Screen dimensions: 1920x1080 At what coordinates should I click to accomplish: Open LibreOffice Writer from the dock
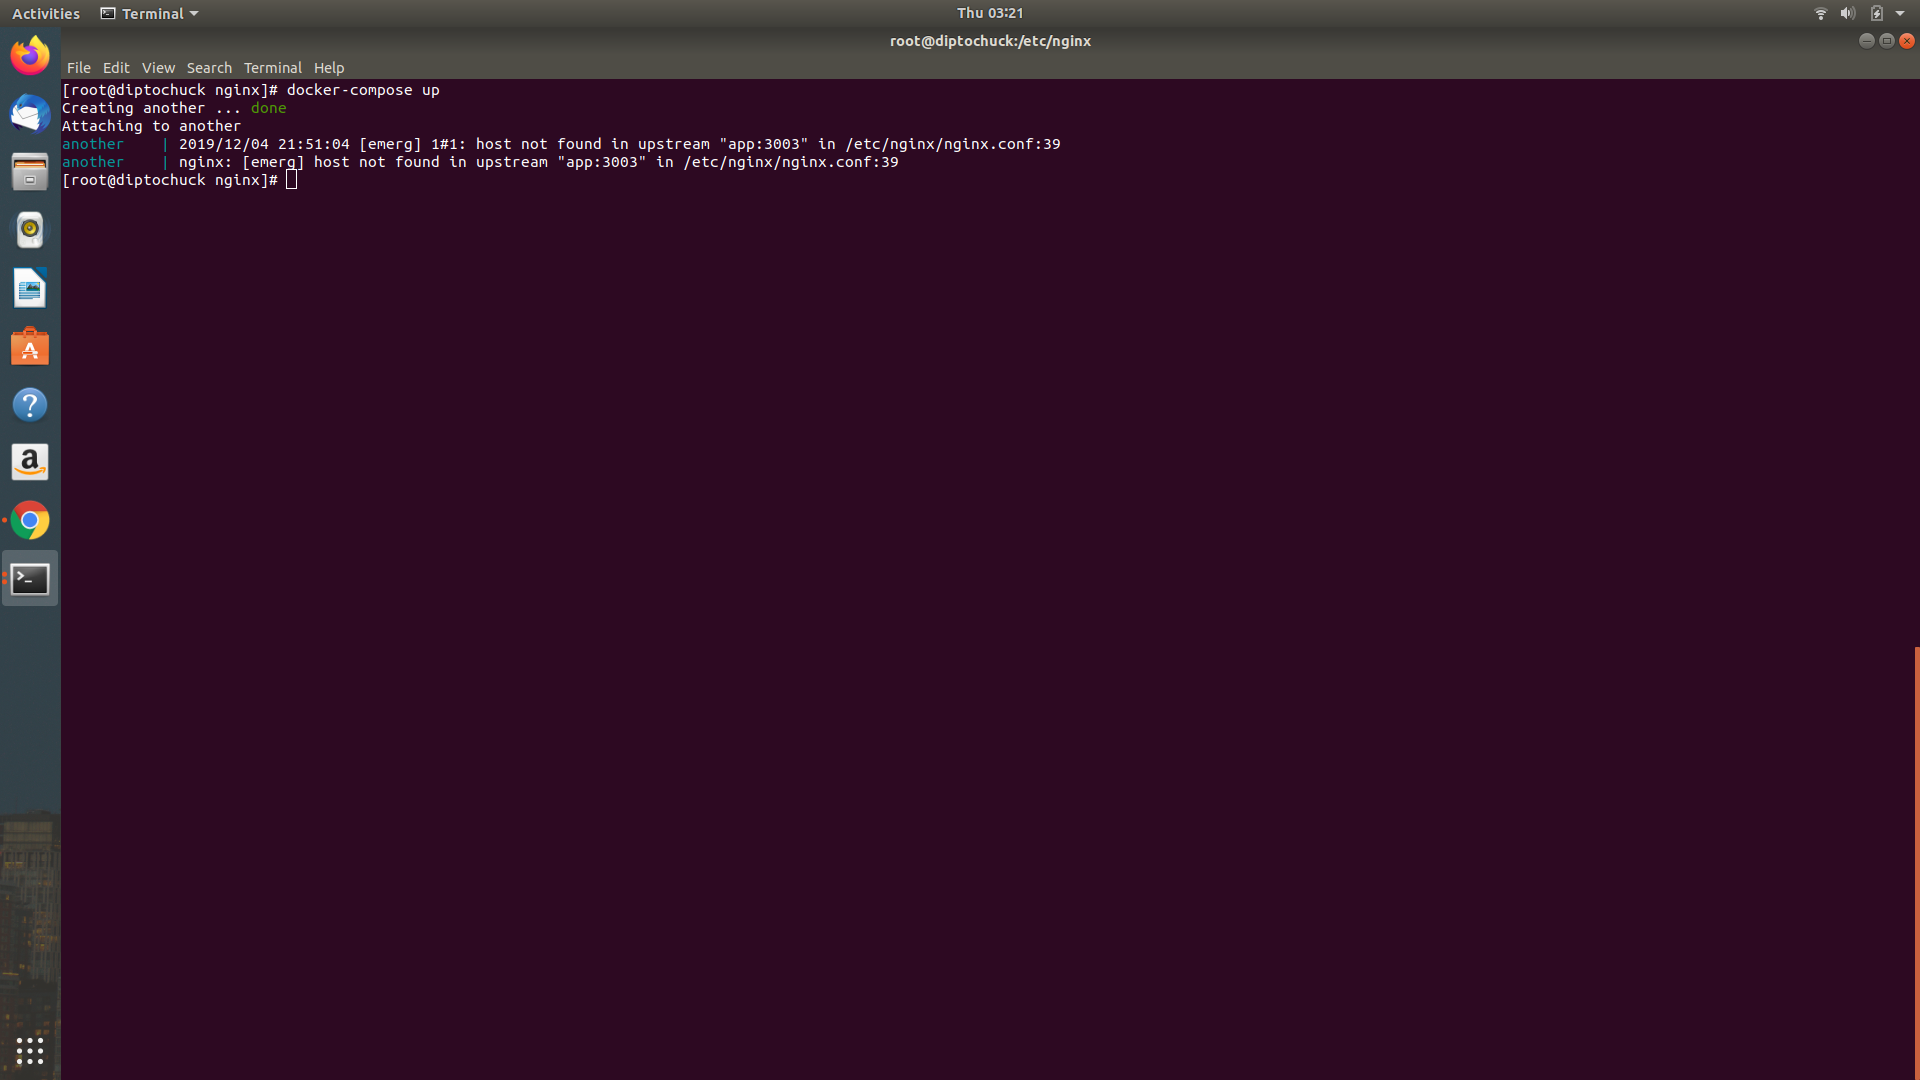29,288
